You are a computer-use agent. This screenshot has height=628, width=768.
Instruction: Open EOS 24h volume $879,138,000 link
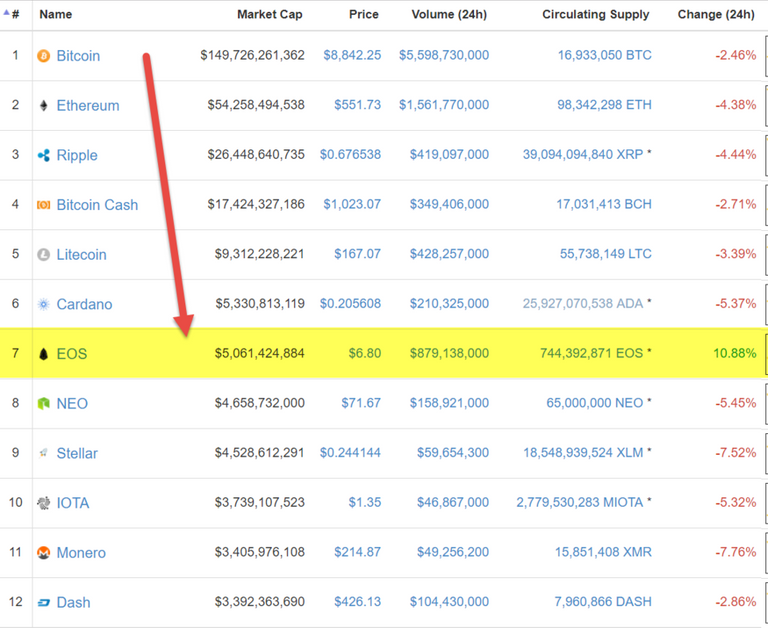tap(449, 354)
